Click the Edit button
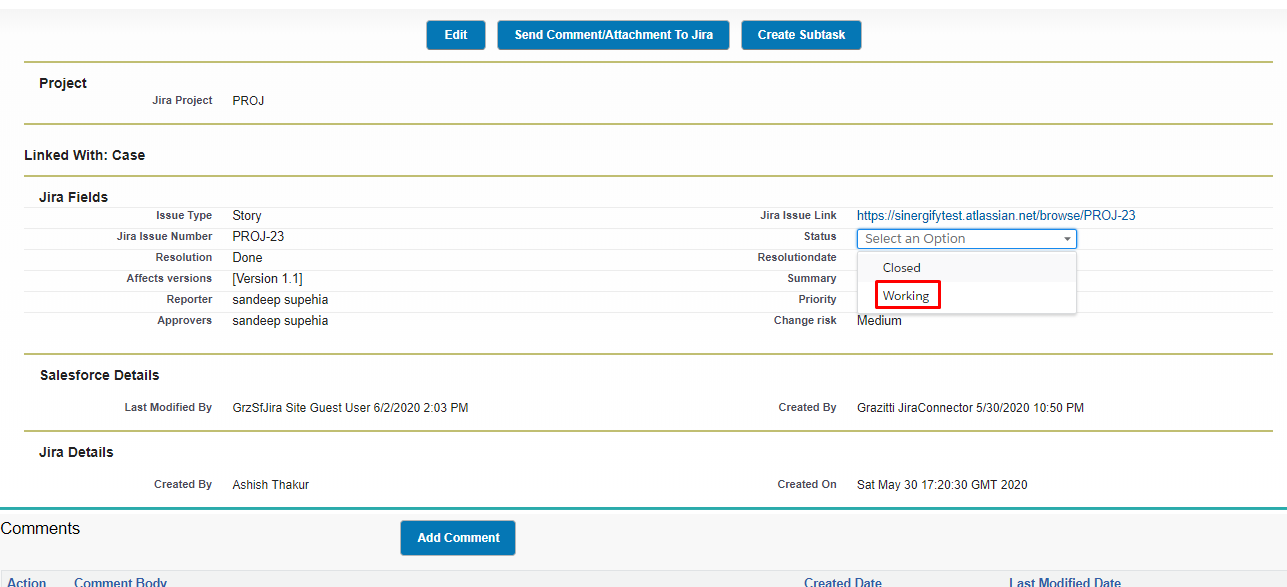This screenshot has width=1287, height=587. (x=455, y=34)
